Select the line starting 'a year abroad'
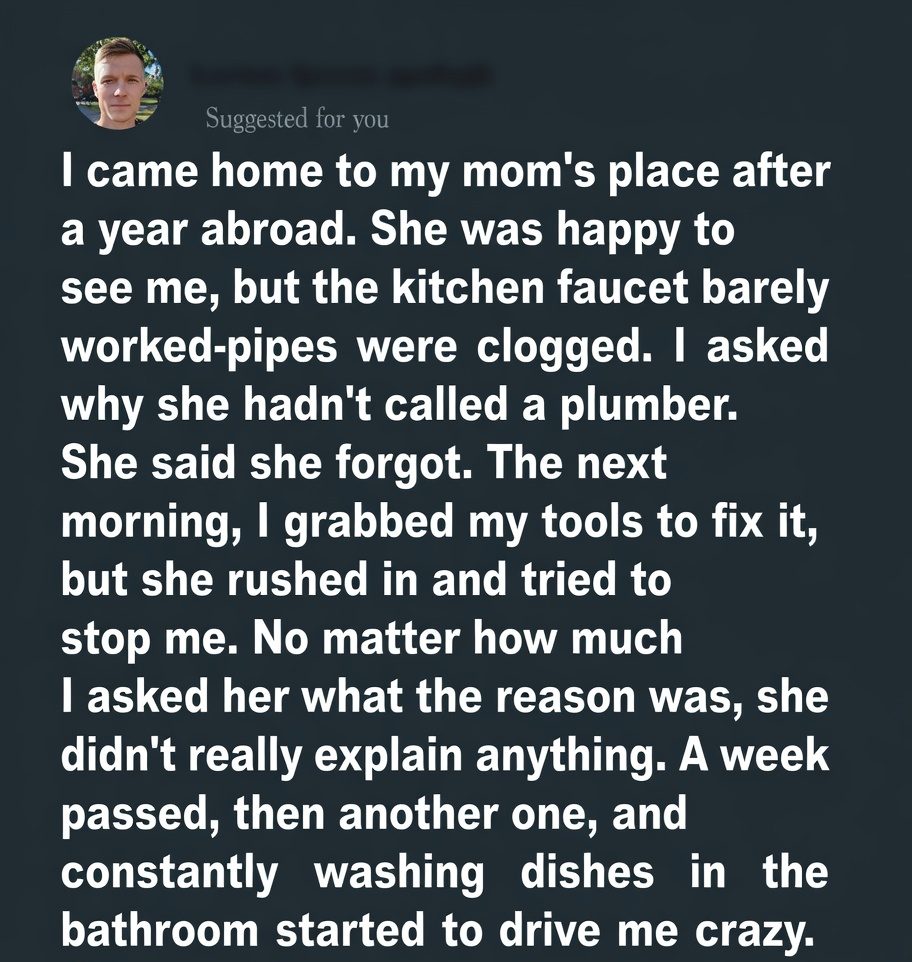The image size is (912, 962). 398,231
